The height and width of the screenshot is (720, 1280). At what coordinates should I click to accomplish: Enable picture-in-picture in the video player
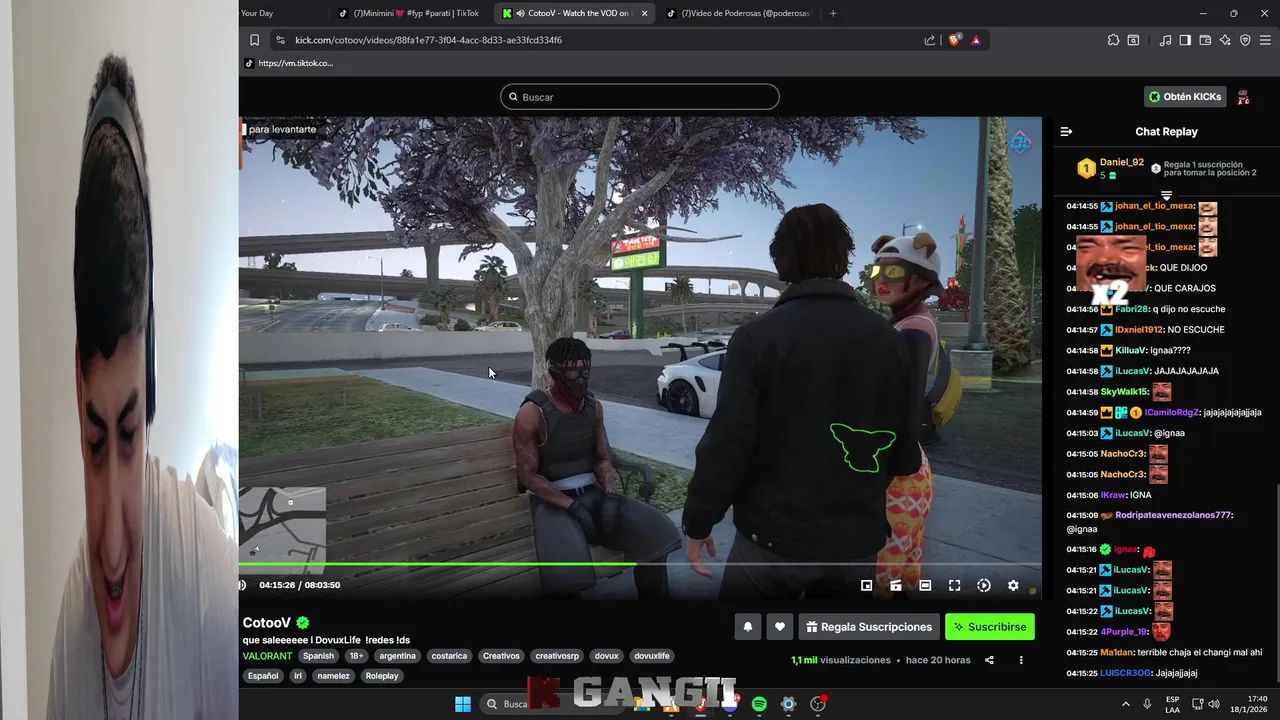(x=867, y=585)
